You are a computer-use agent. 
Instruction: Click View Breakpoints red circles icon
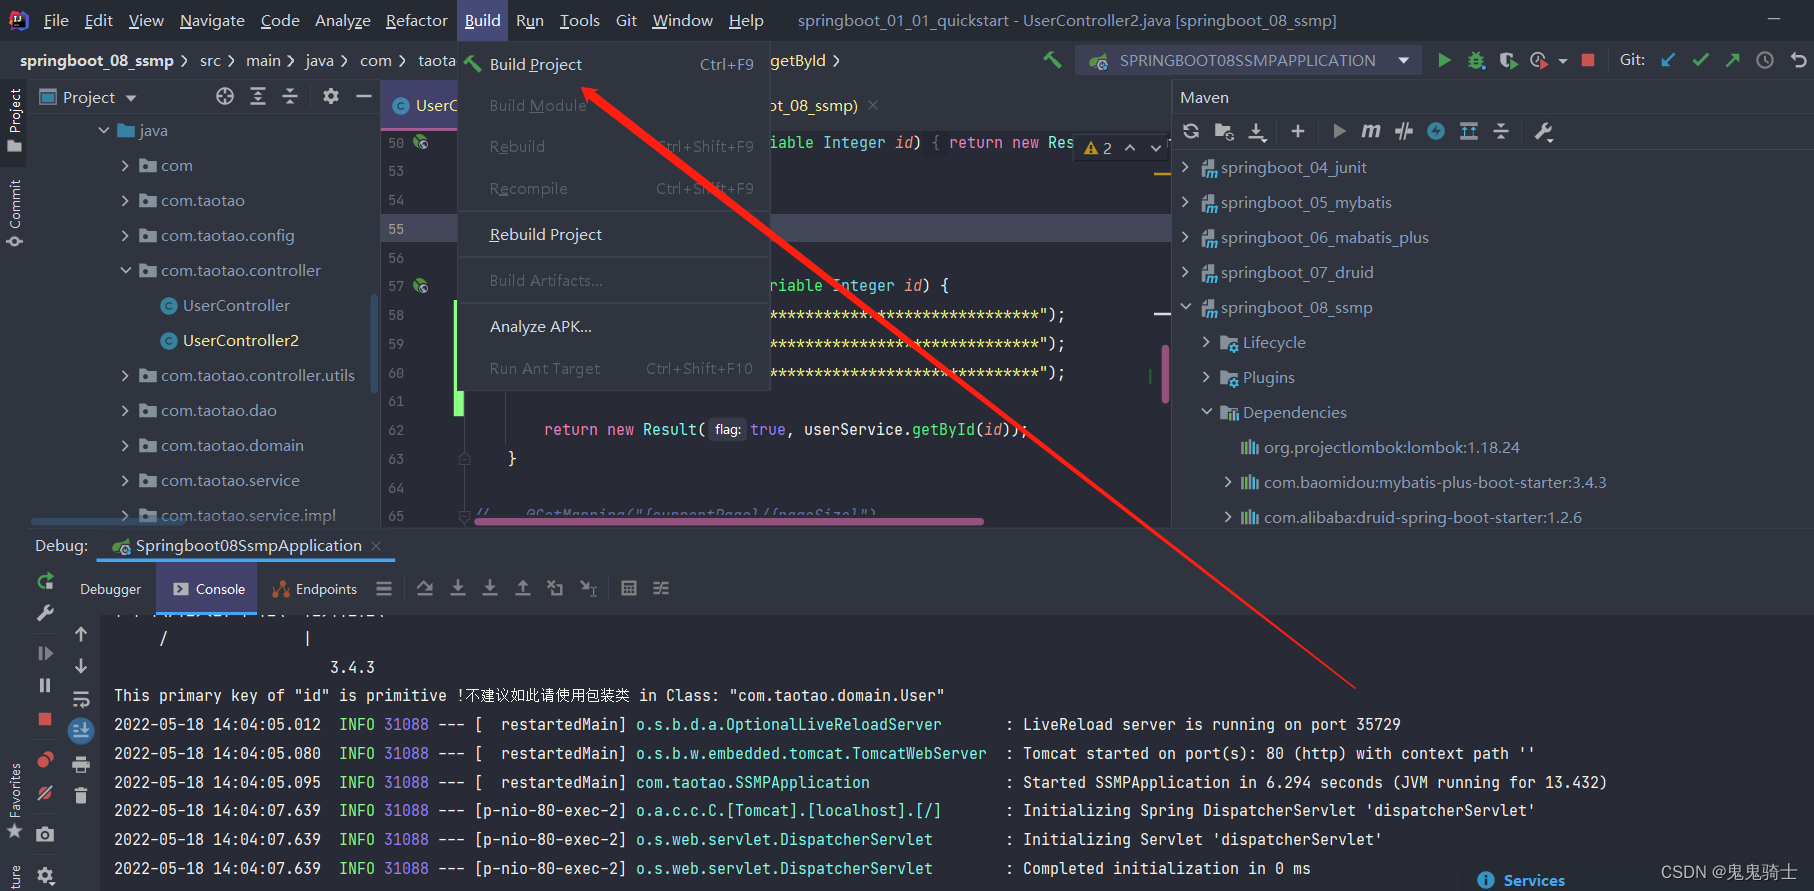click(45, 760)
